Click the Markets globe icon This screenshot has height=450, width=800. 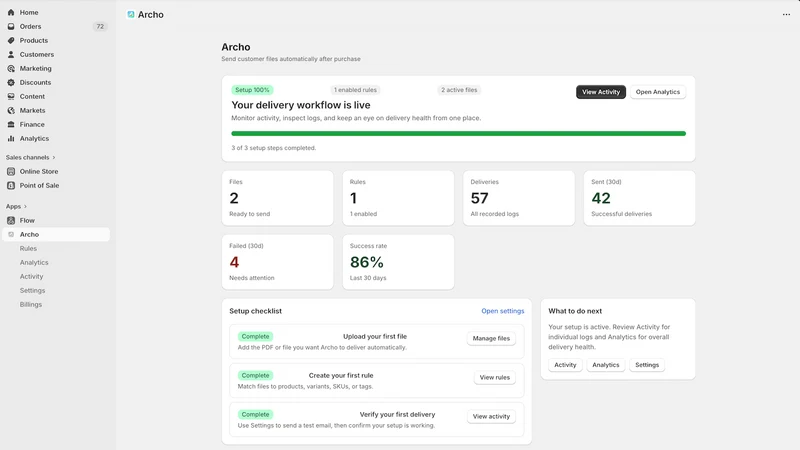pos(11,110)
